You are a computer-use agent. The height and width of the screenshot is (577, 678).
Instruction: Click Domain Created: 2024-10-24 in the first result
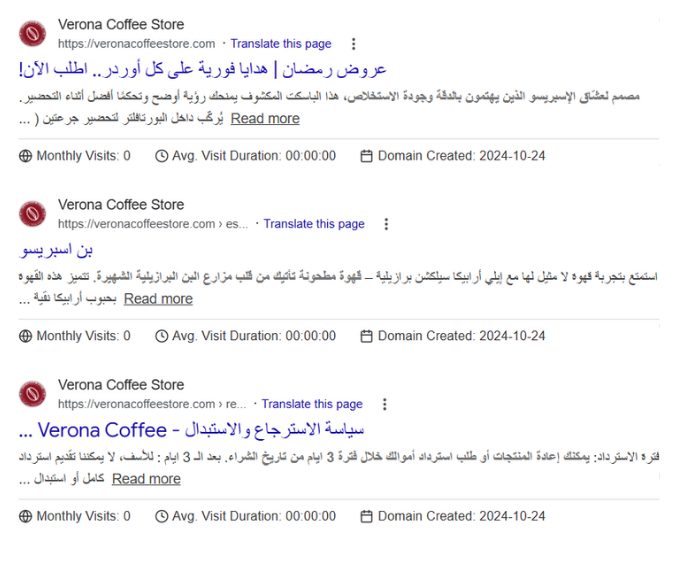click(461, 156)
